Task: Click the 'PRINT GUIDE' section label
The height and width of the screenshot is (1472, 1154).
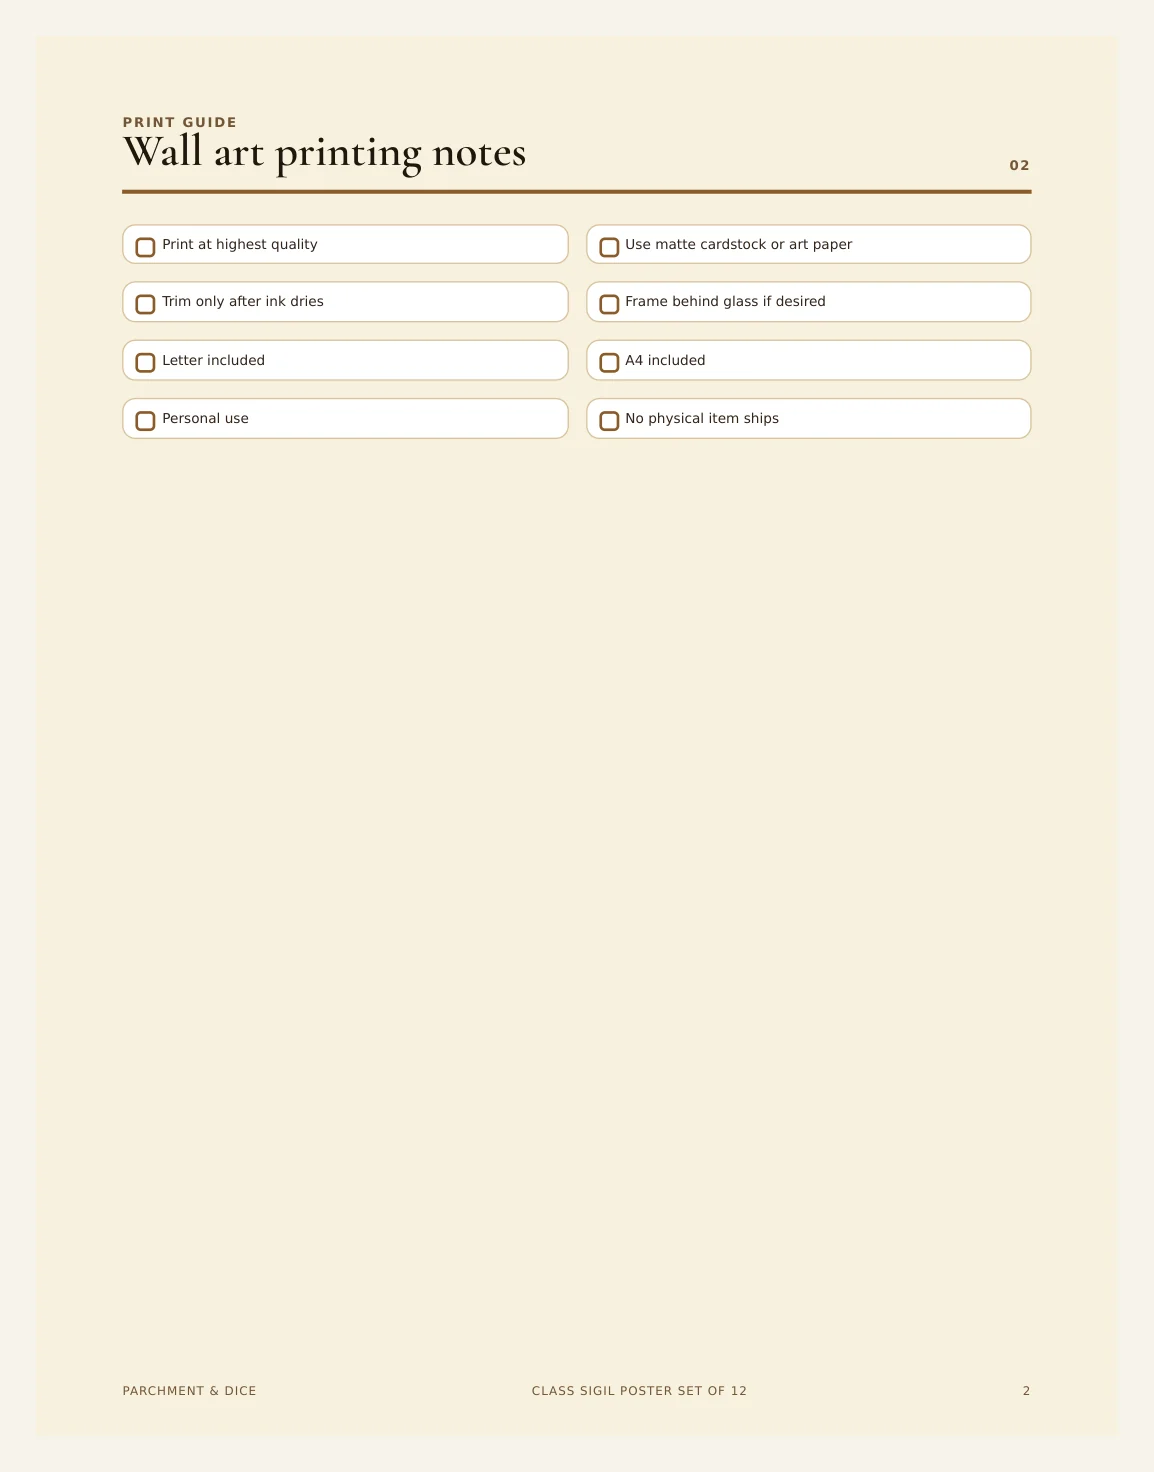Action: (180, 122)
